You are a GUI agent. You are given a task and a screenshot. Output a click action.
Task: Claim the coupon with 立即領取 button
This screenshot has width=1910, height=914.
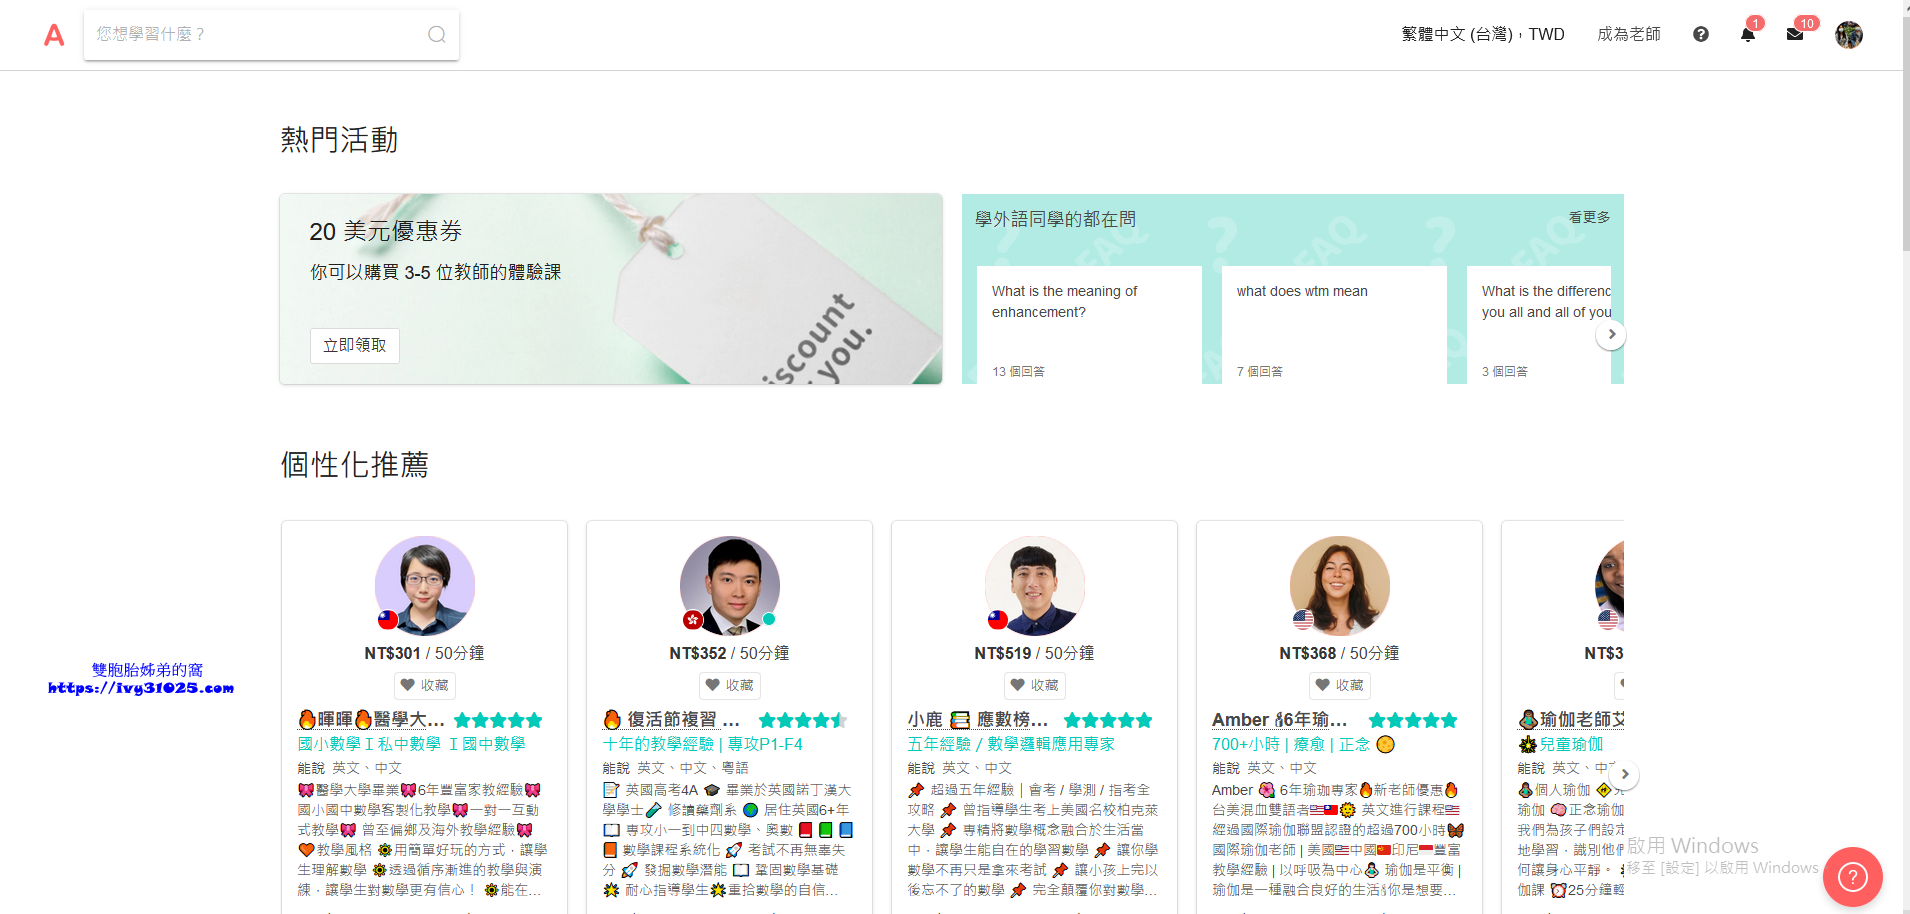click(354, 345)
